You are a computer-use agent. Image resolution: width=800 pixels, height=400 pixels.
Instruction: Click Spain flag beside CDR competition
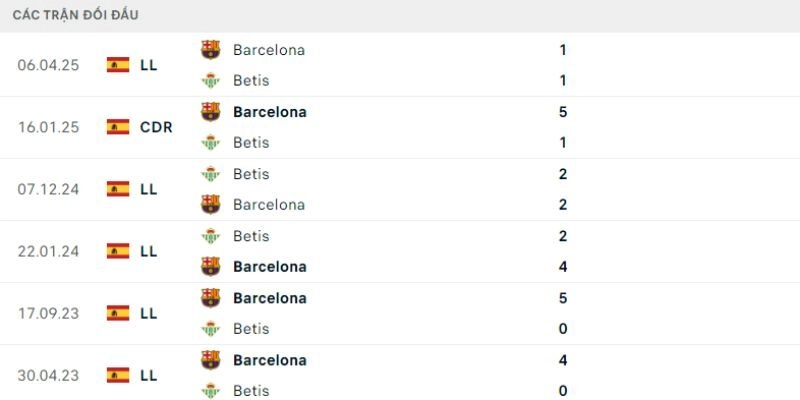click(x=118, y=127)
